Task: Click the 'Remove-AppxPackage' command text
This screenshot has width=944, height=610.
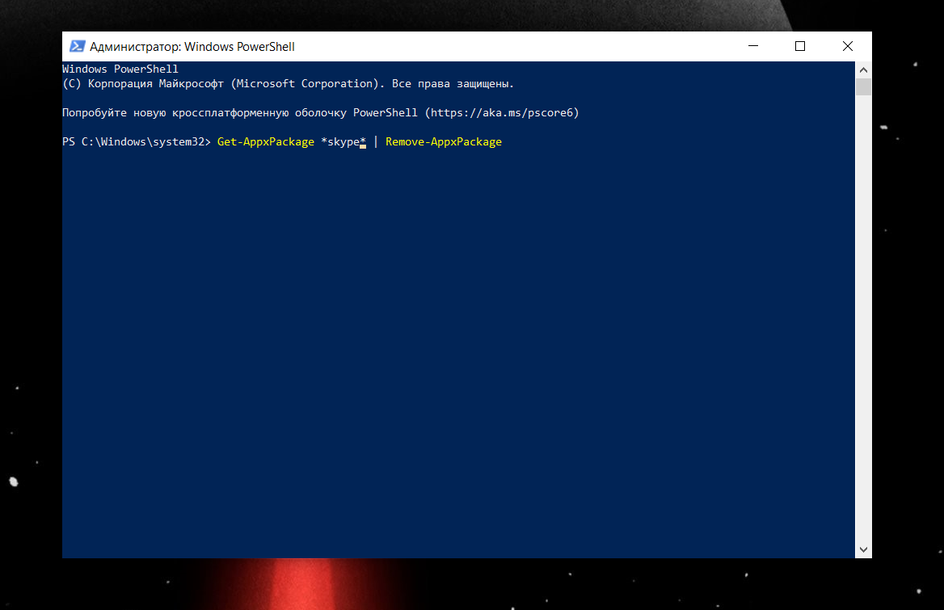Action: click(x=443, y=142)
